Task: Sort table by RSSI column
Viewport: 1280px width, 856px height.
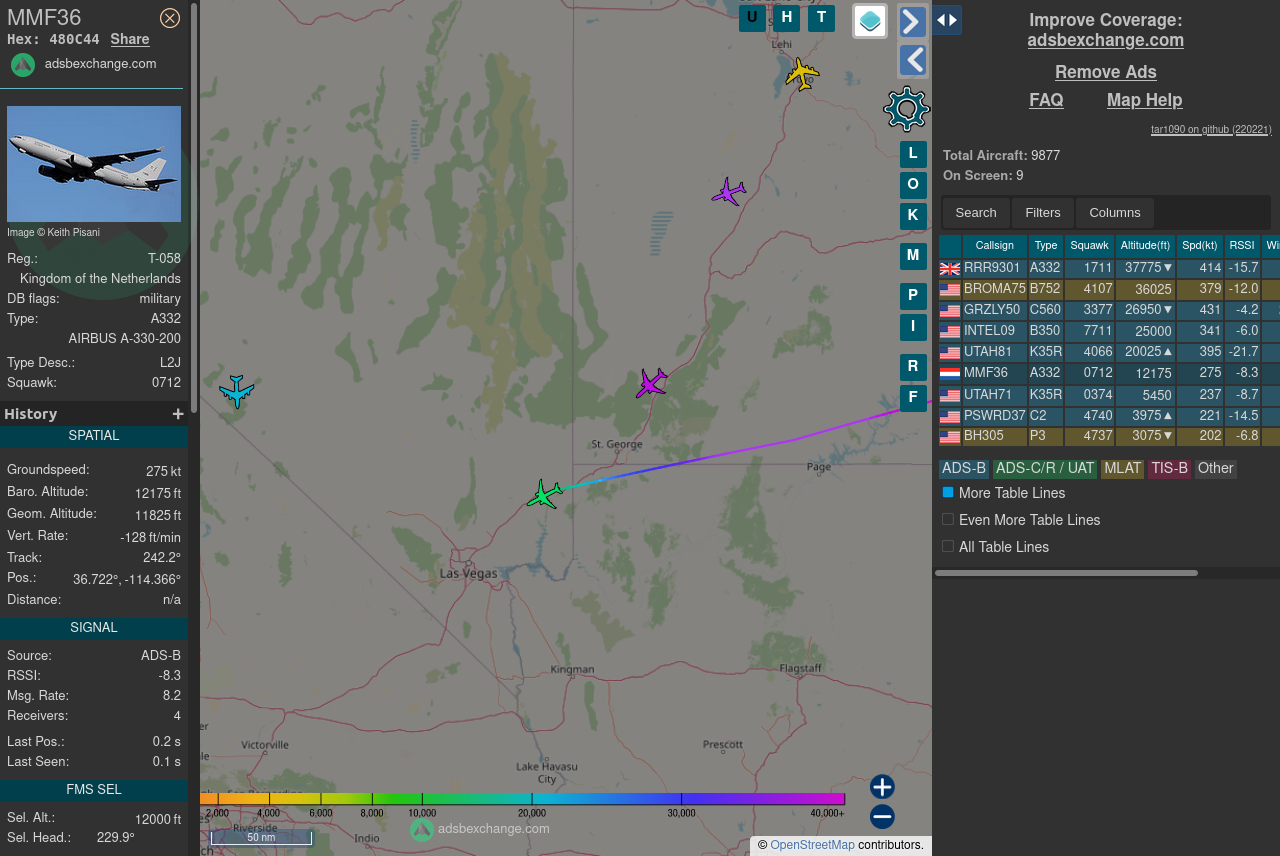Action: (1242, 246)
